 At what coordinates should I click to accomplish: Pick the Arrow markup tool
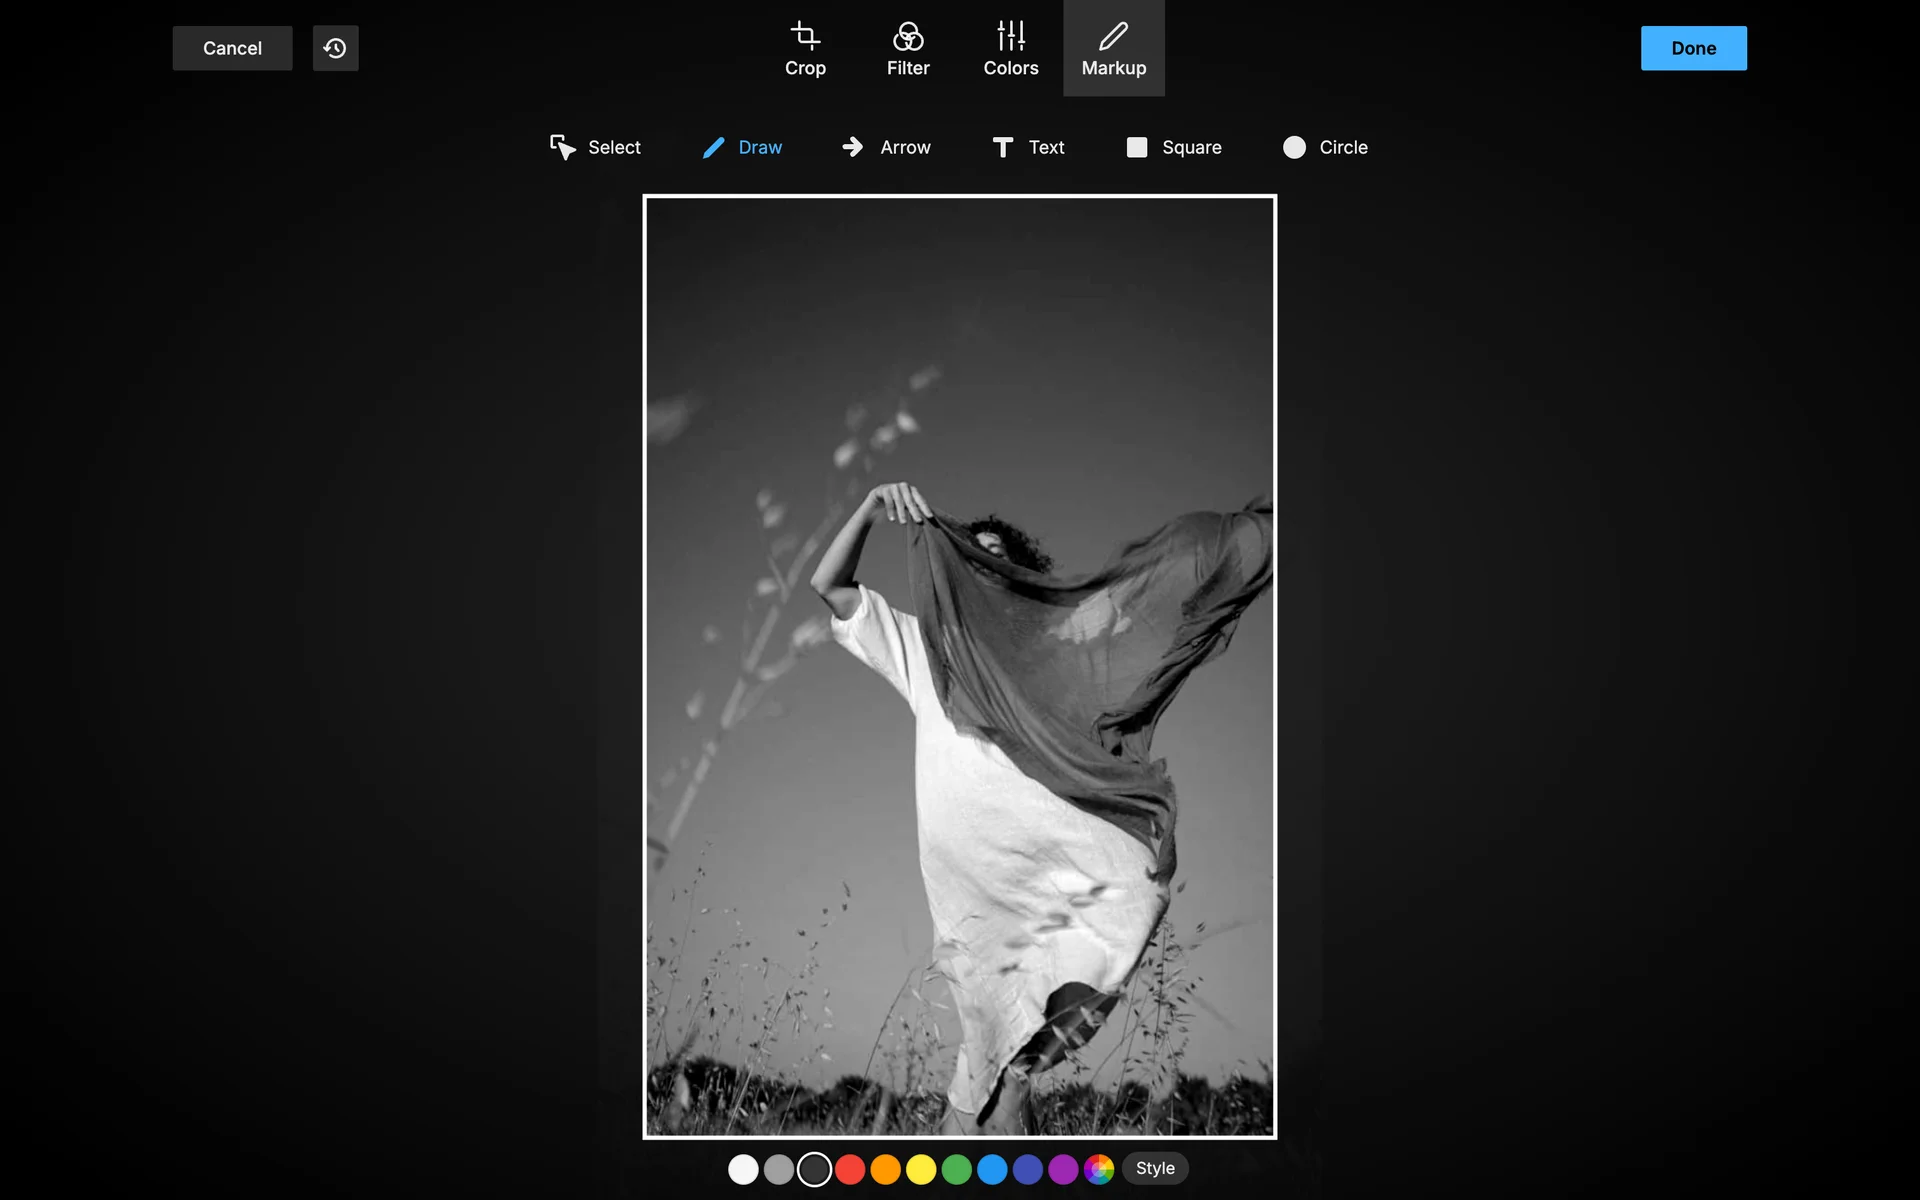click(x=886, y=147)
